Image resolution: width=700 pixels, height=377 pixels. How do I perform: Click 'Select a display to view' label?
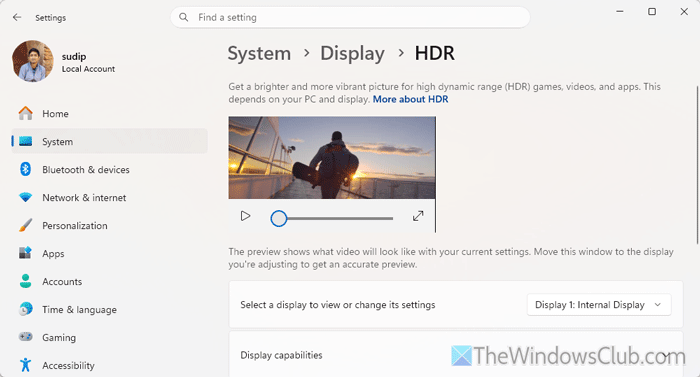(338, 305)
